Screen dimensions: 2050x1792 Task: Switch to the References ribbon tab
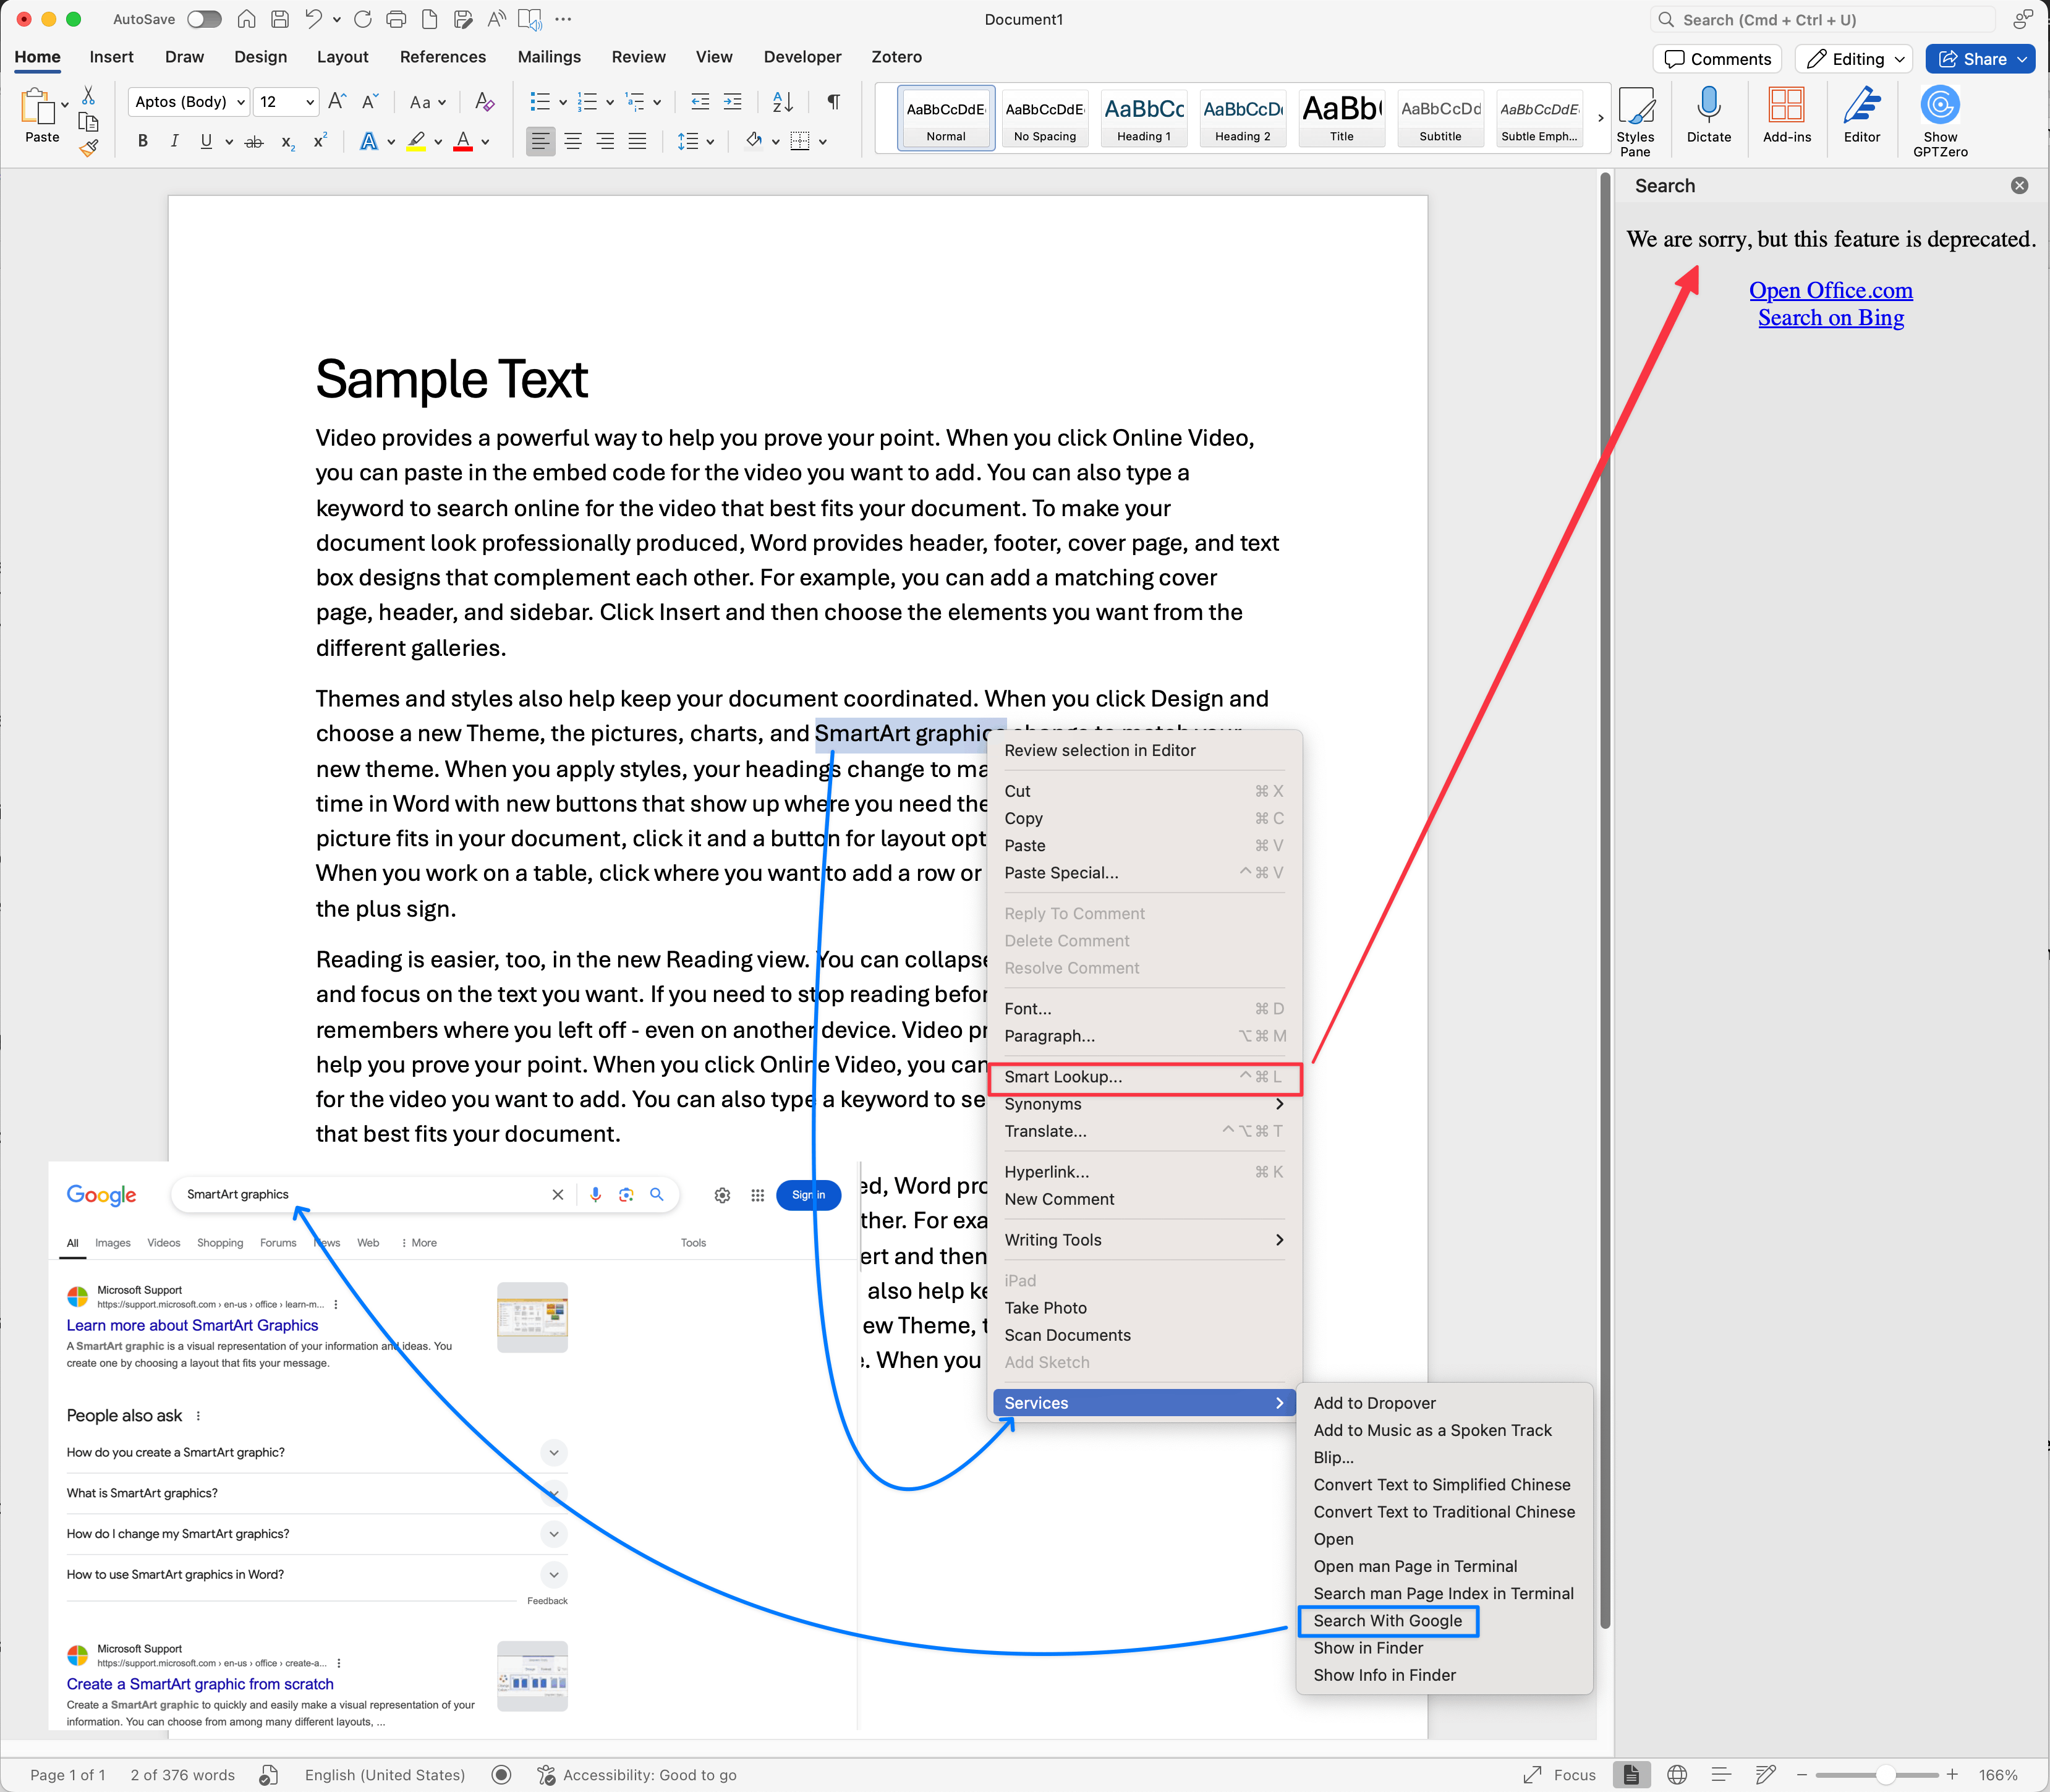point(442,57)
